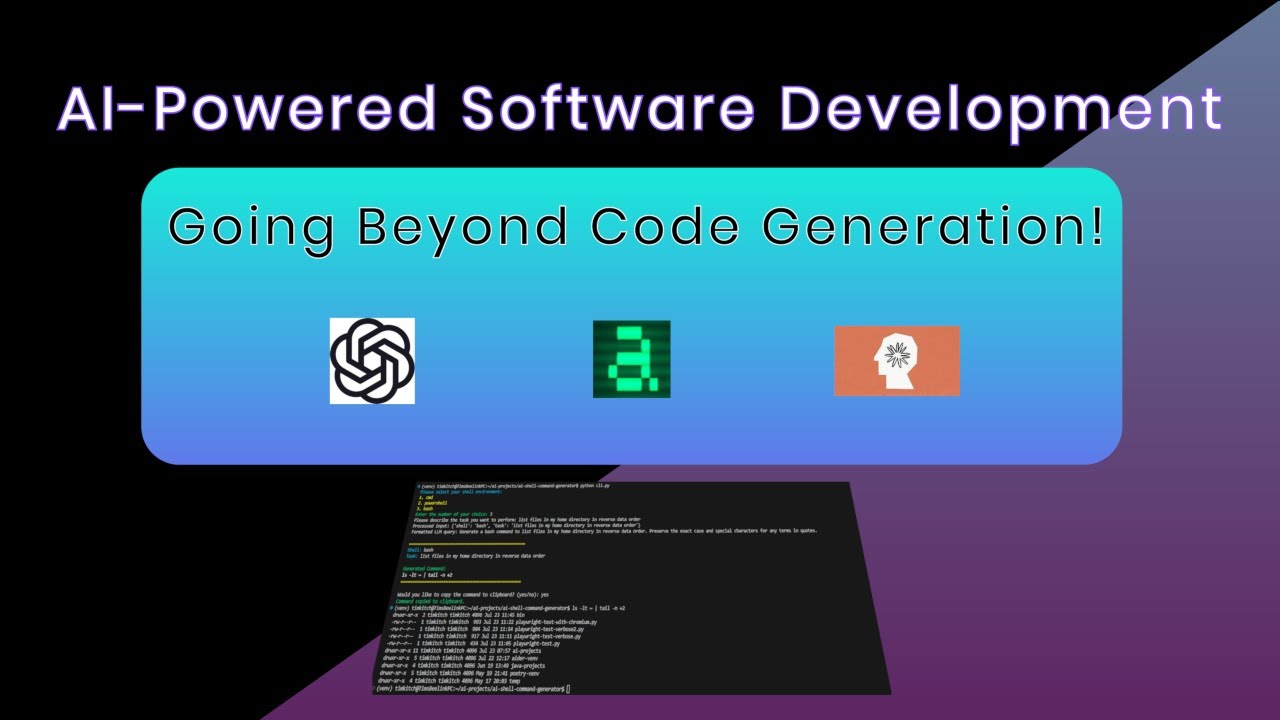Viewport: 1280px width, 720px height.
Task: Click the "Processed input" line in terminal
Action: (526, 526)
